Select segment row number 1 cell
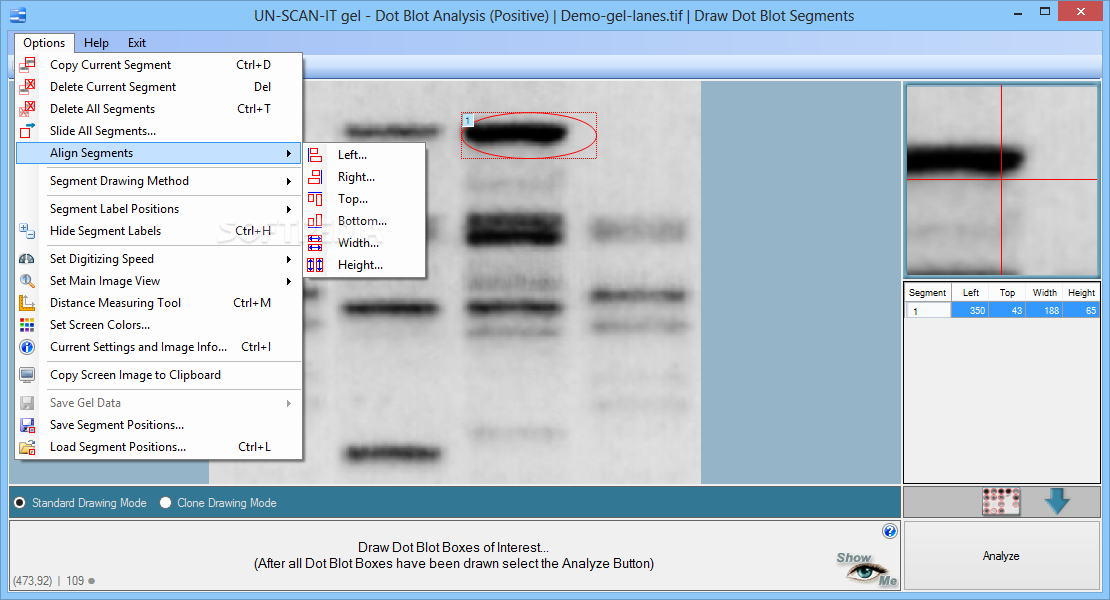The height and width of the screenshot is (600, 1110). point(928,311)
